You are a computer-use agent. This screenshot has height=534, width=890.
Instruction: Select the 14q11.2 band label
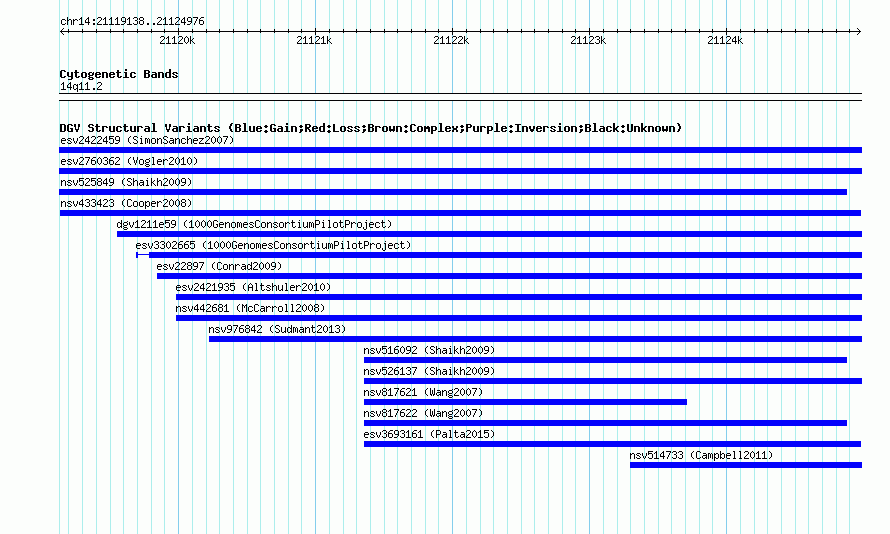pos(81,86)
